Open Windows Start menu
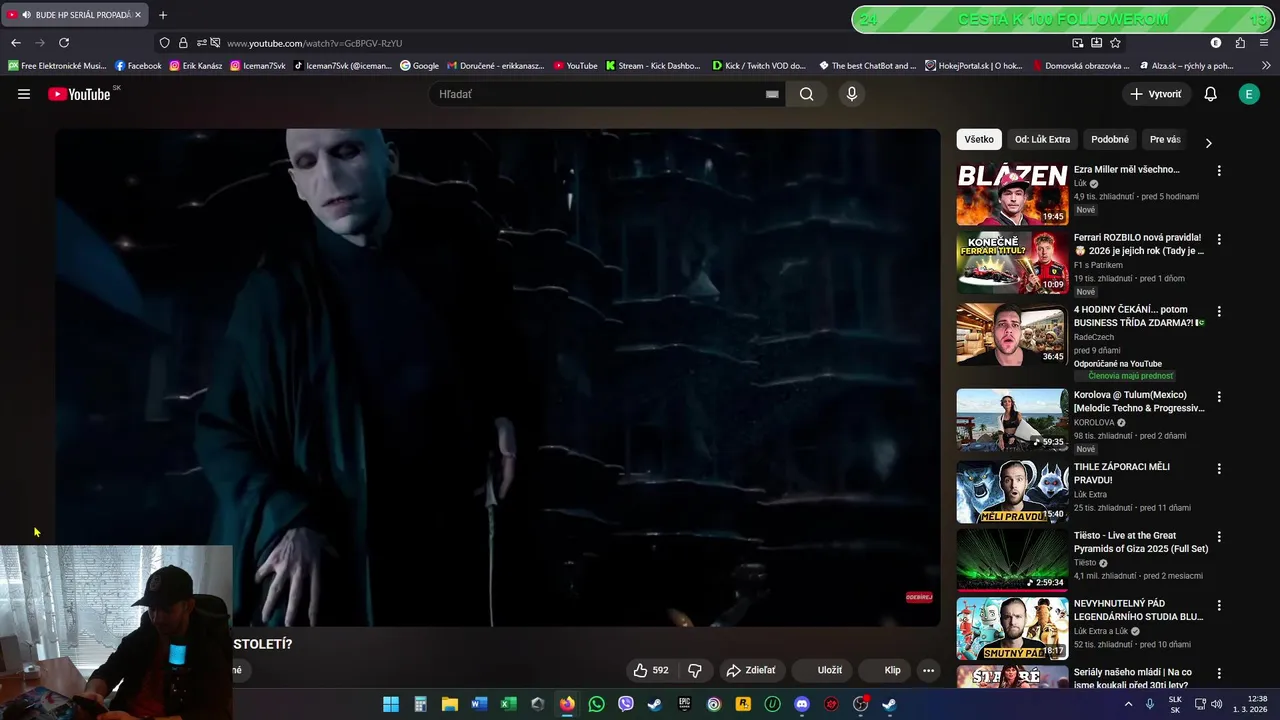Screen dimensions: 1280x720 click(x=391, y=704)
